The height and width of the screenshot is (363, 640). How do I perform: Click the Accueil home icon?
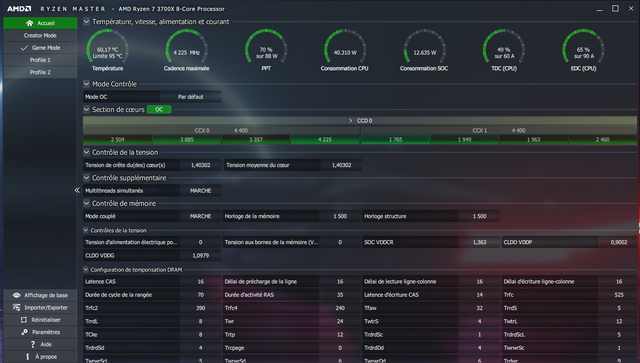29,23
